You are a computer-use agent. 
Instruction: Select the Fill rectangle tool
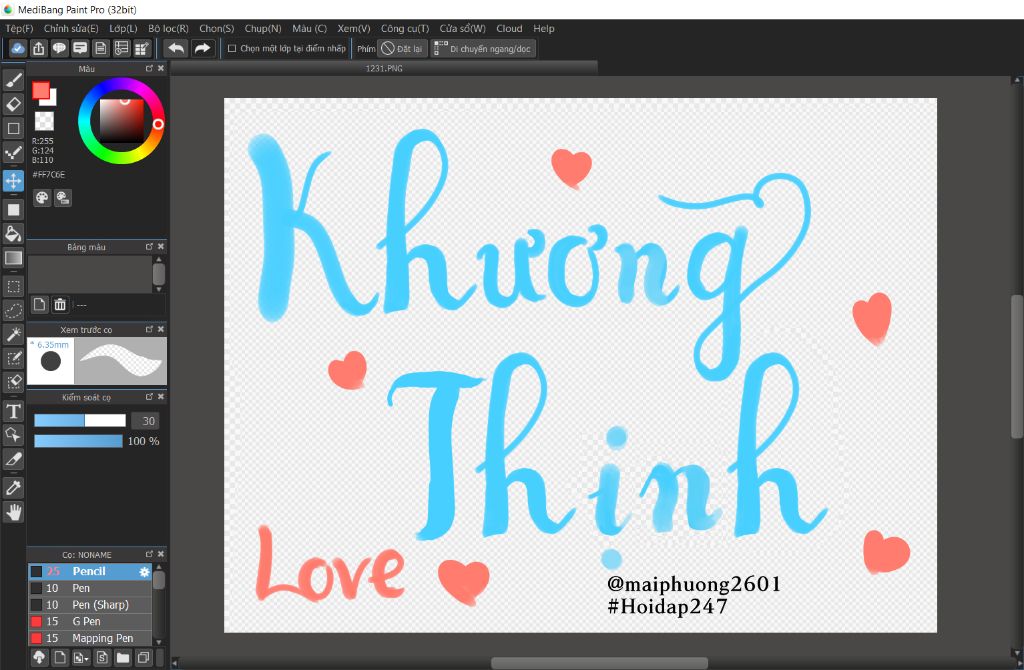13,210
